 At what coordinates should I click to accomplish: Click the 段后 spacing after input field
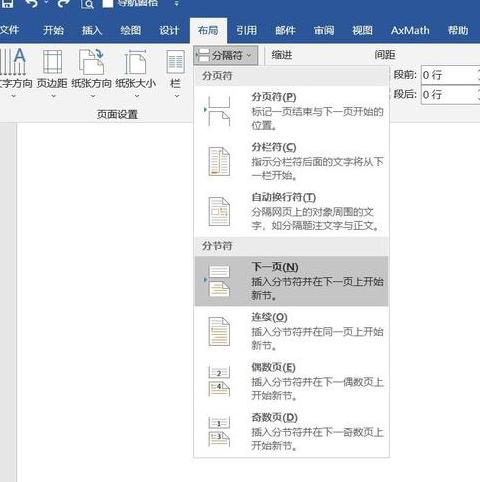450,95
